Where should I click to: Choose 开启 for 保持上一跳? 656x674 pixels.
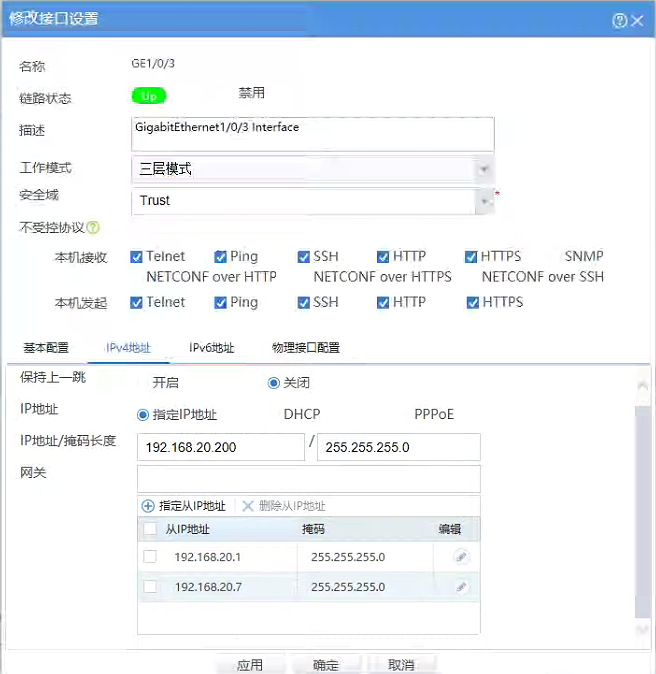coord(166,382)
